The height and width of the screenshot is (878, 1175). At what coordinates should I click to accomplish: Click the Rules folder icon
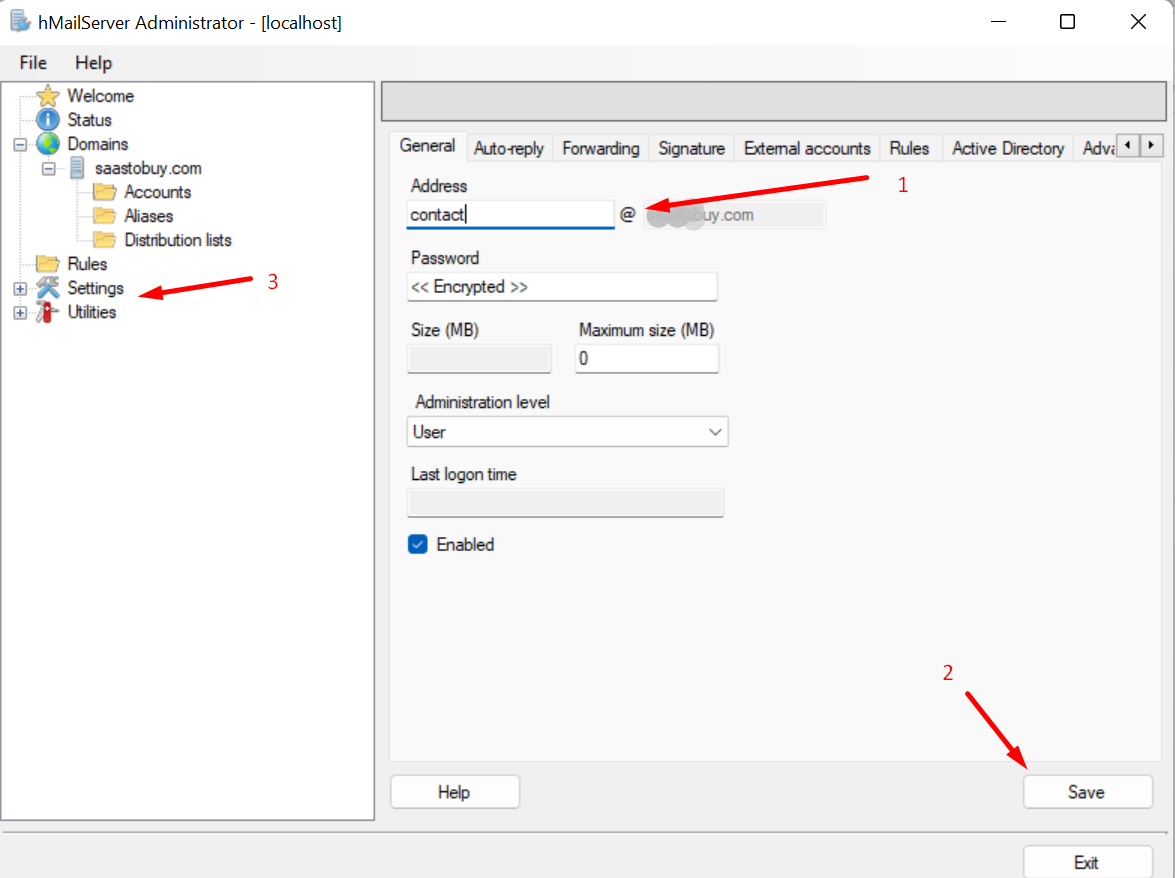click(x=49, y=263)
